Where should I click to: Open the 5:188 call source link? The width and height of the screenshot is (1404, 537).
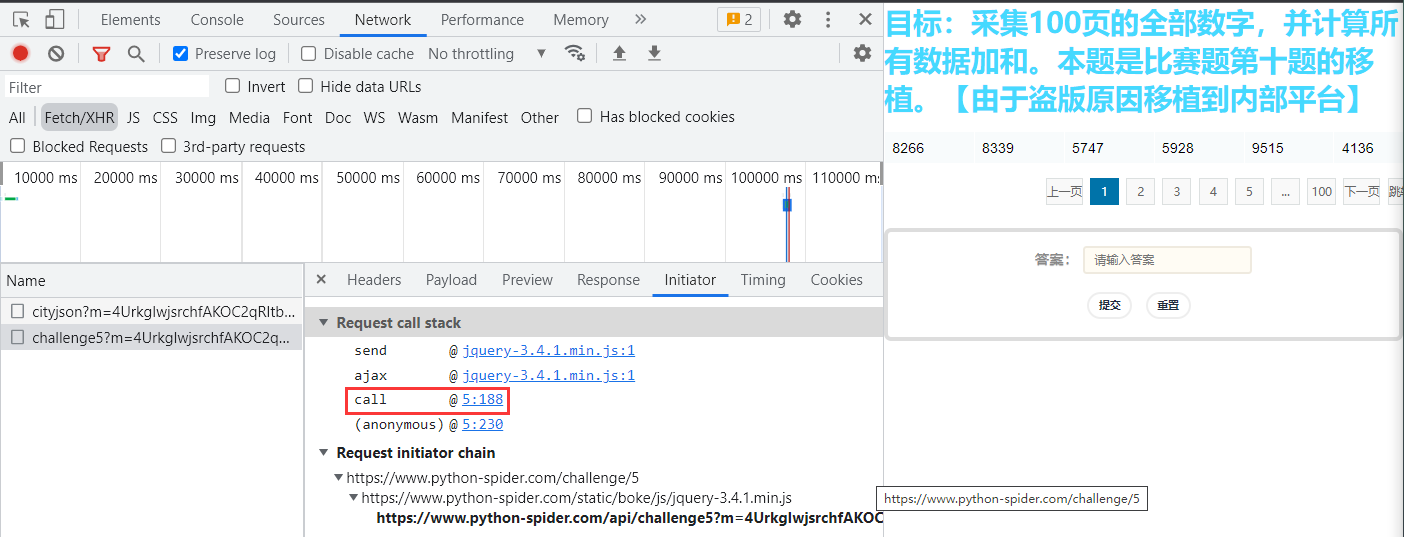482,400
